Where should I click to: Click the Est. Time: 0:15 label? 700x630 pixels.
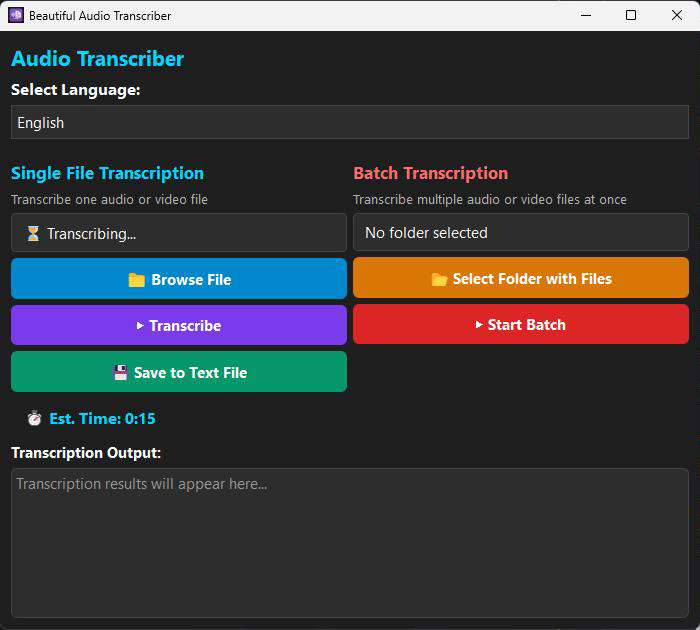click(102, 418)
